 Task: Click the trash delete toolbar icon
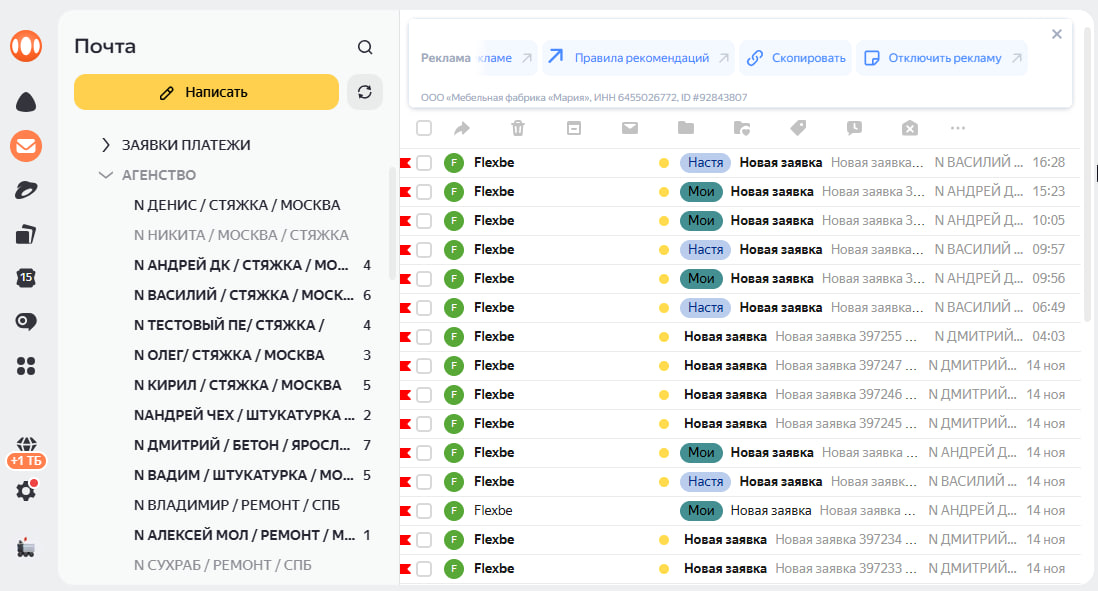pos(518,128)
